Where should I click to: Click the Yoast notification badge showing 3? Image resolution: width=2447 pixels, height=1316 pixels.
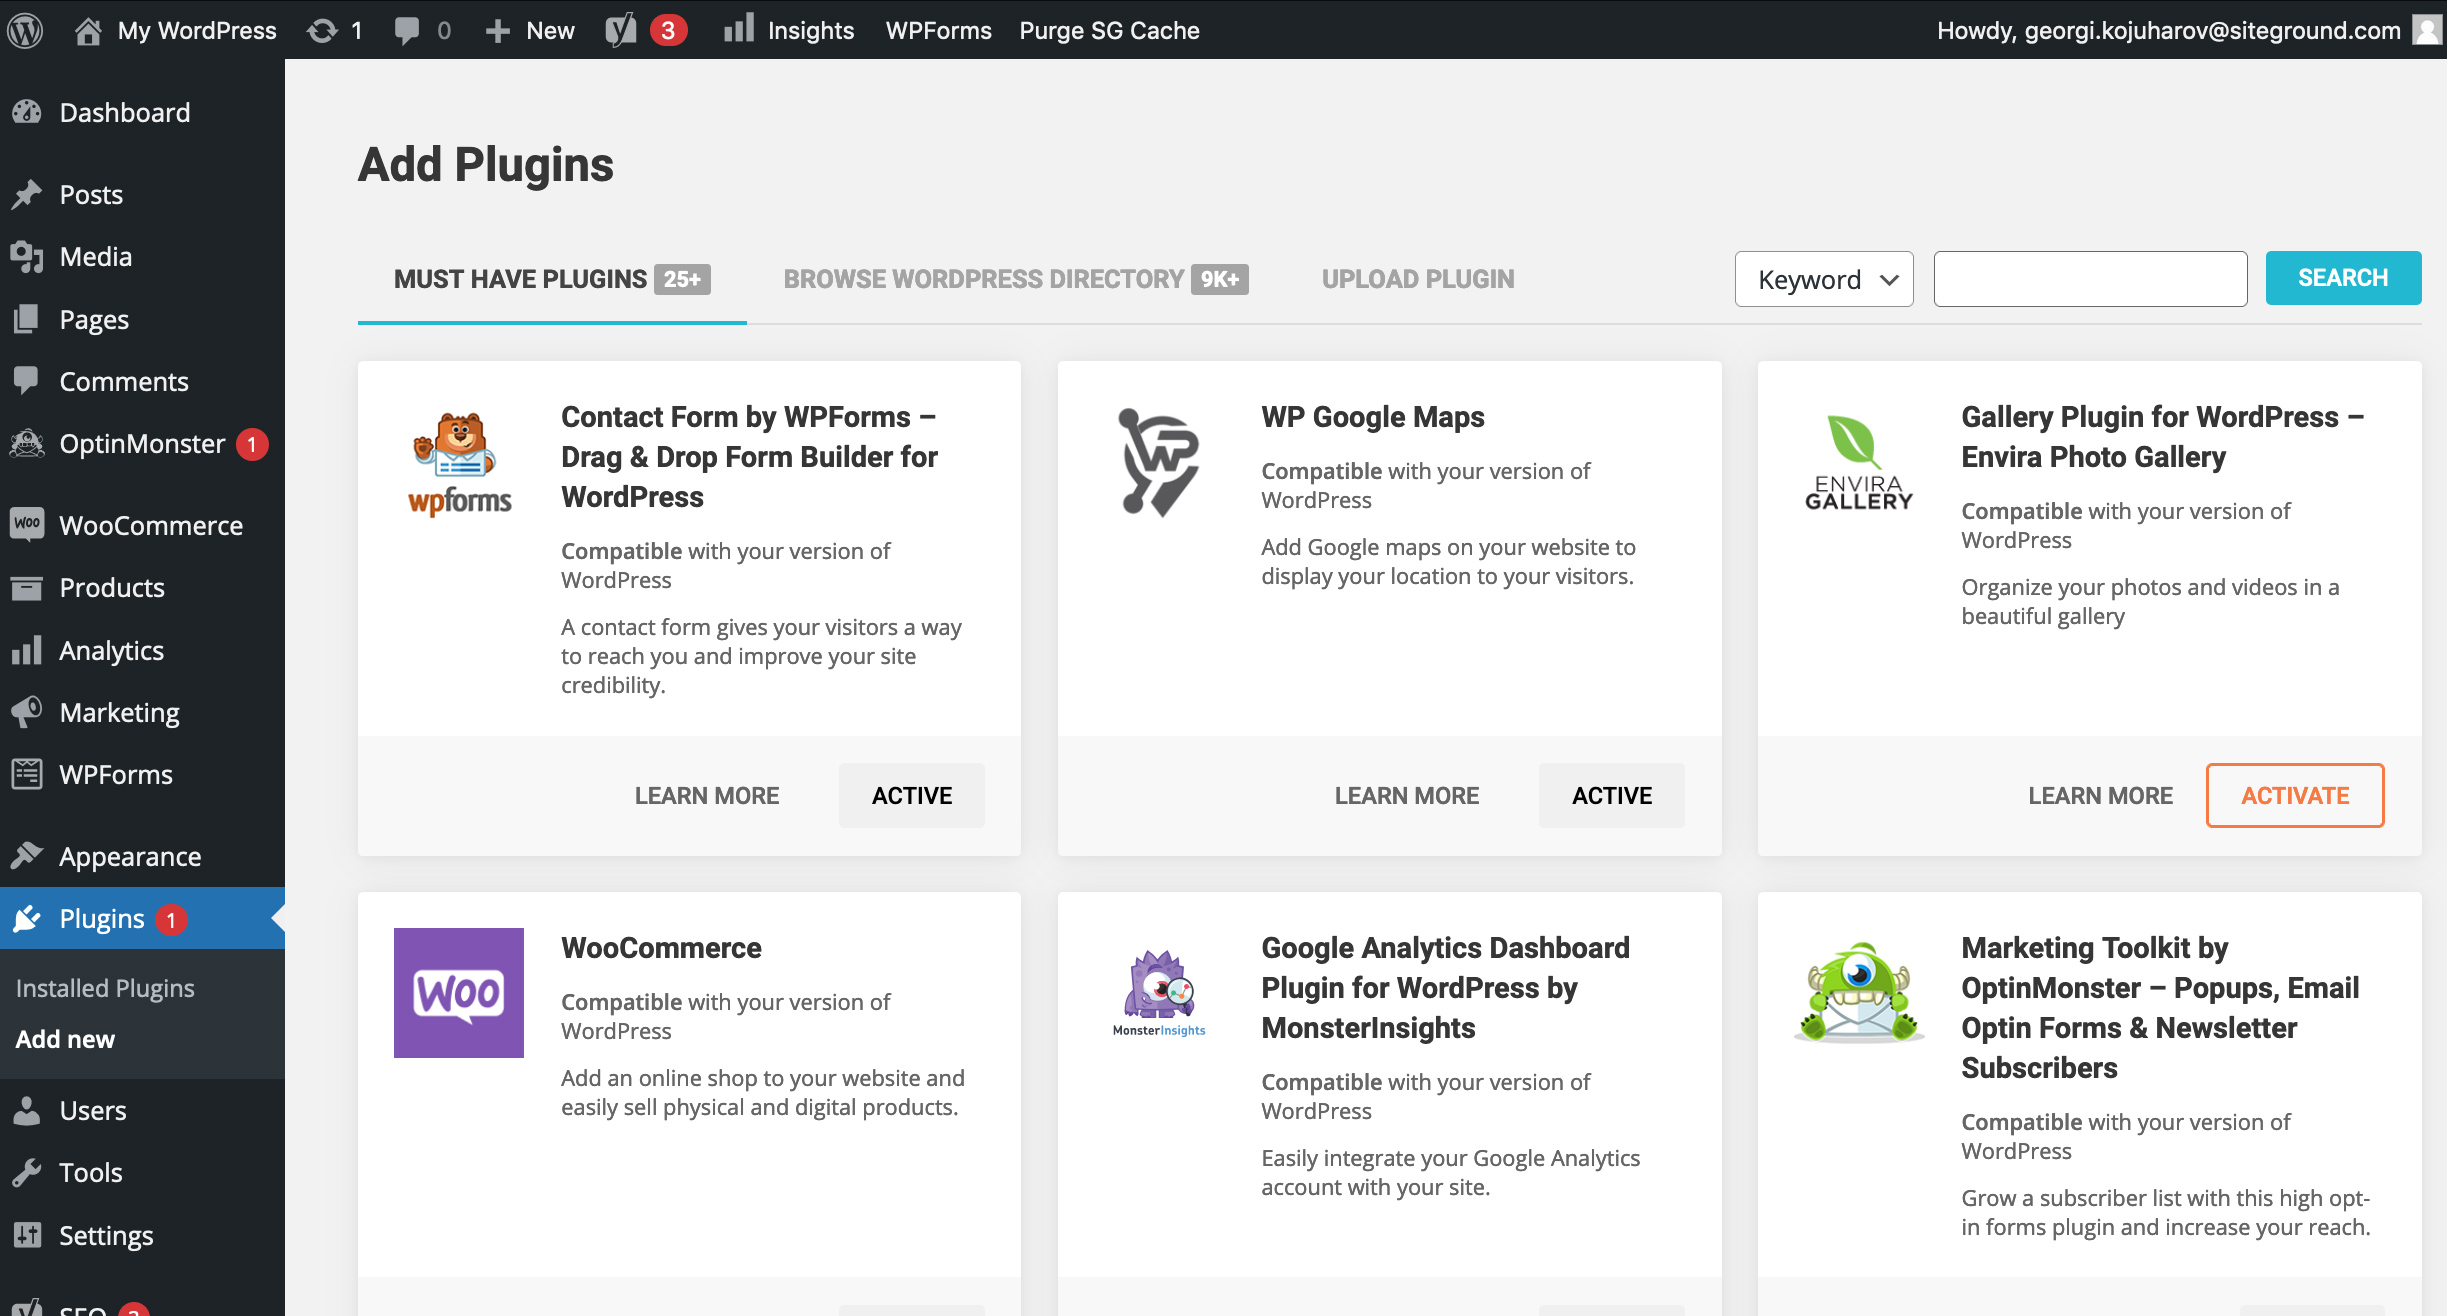click(668, 30)
